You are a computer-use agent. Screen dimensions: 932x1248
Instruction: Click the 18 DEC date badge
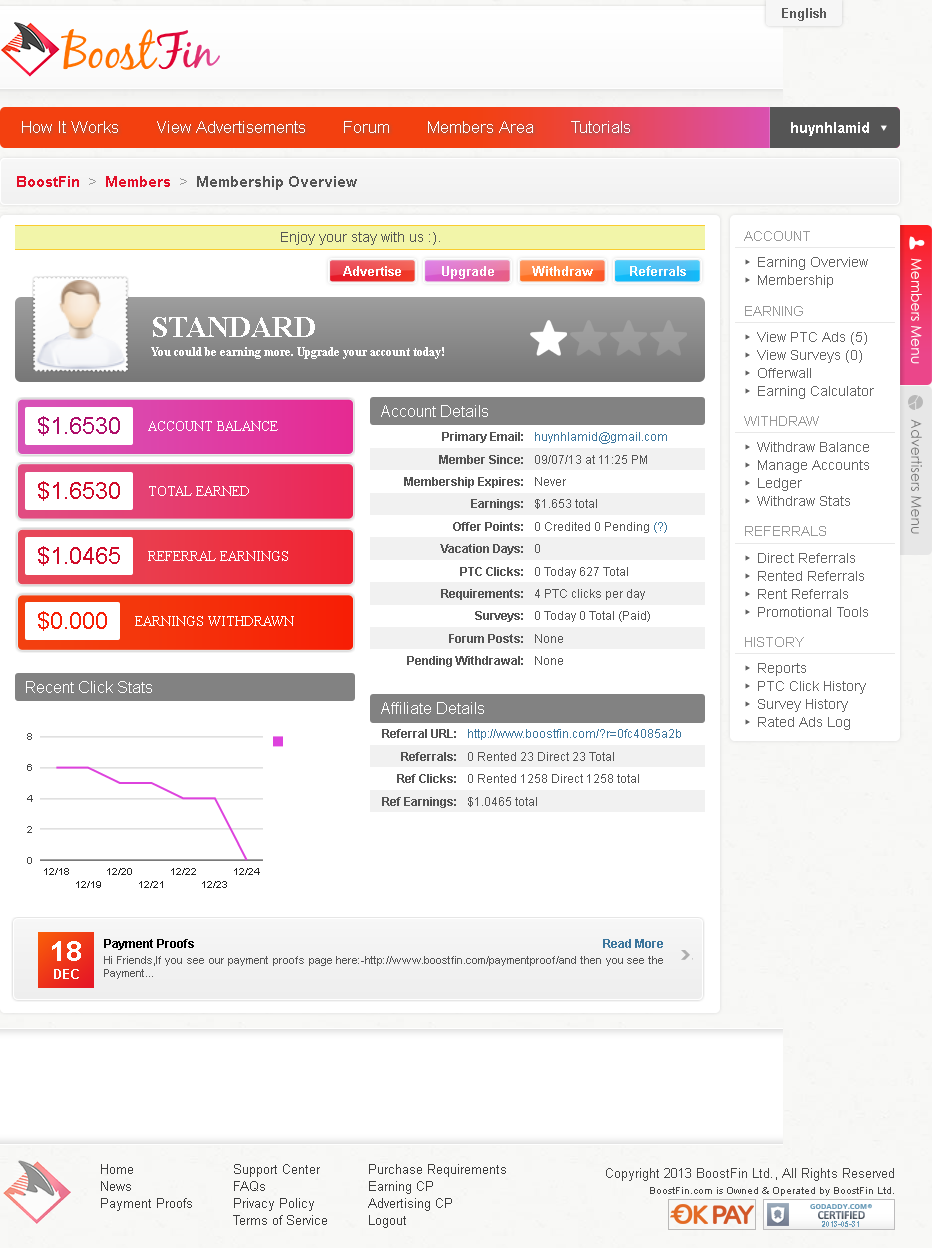(x=66, y=960)
